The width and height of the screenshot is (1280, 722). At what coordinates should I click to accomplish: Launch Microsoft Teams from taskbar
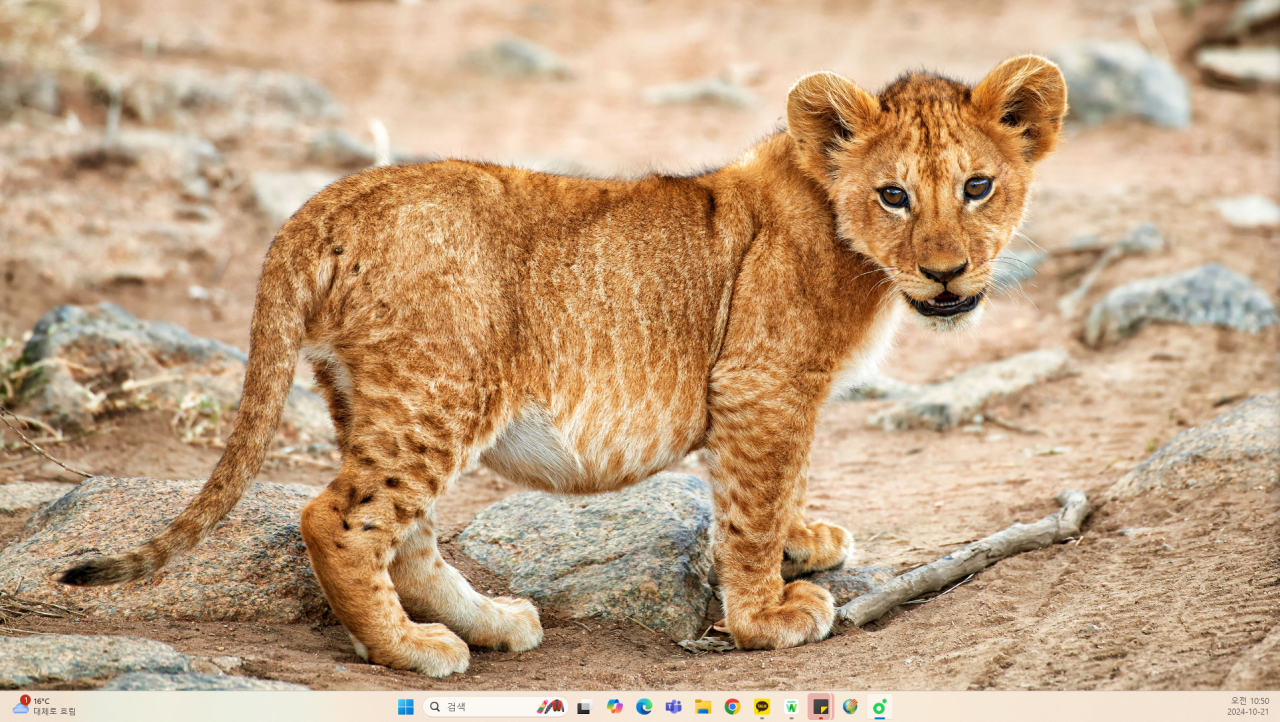[x=673, y=707]
